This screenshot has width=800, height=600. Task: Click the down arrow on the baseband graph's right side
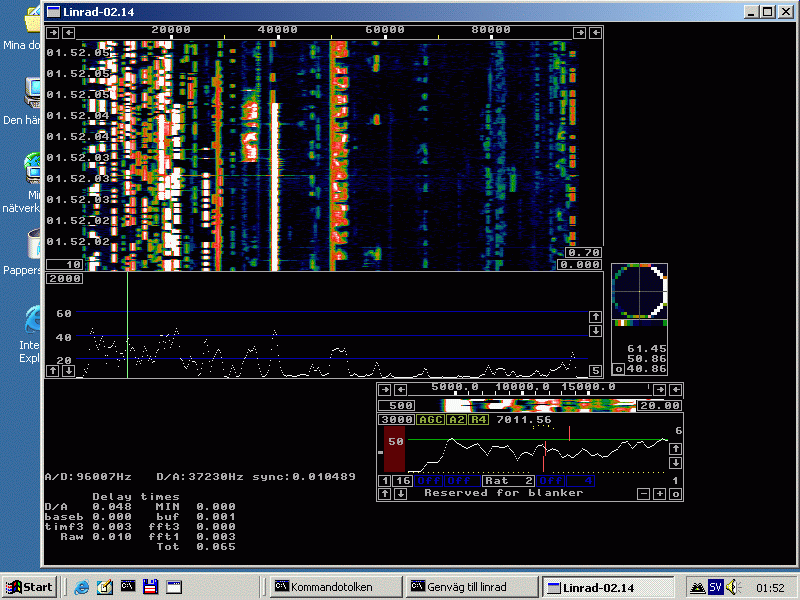point(676,463)
